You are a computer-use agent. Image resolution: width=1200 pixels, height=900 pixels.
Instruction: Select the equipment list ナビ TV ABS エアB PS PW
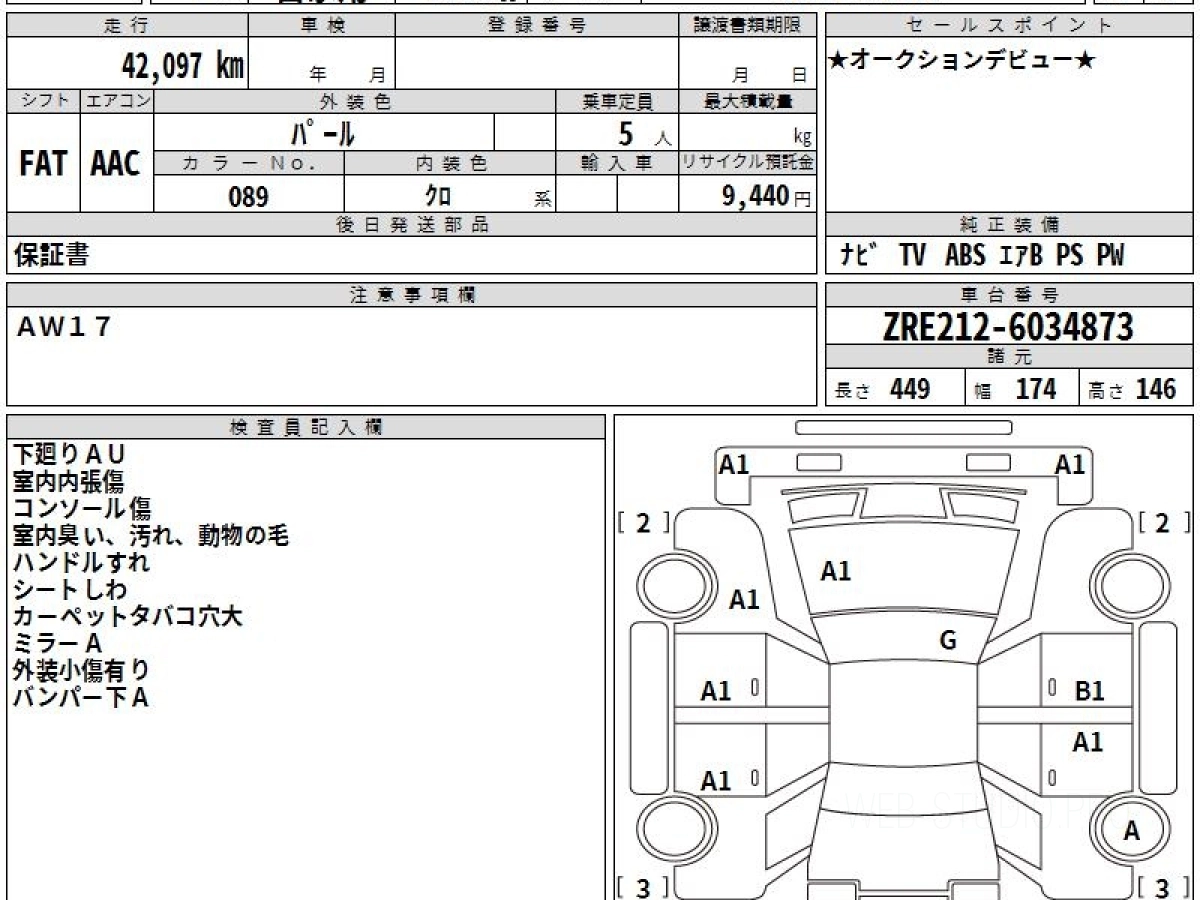coord(982,256)
